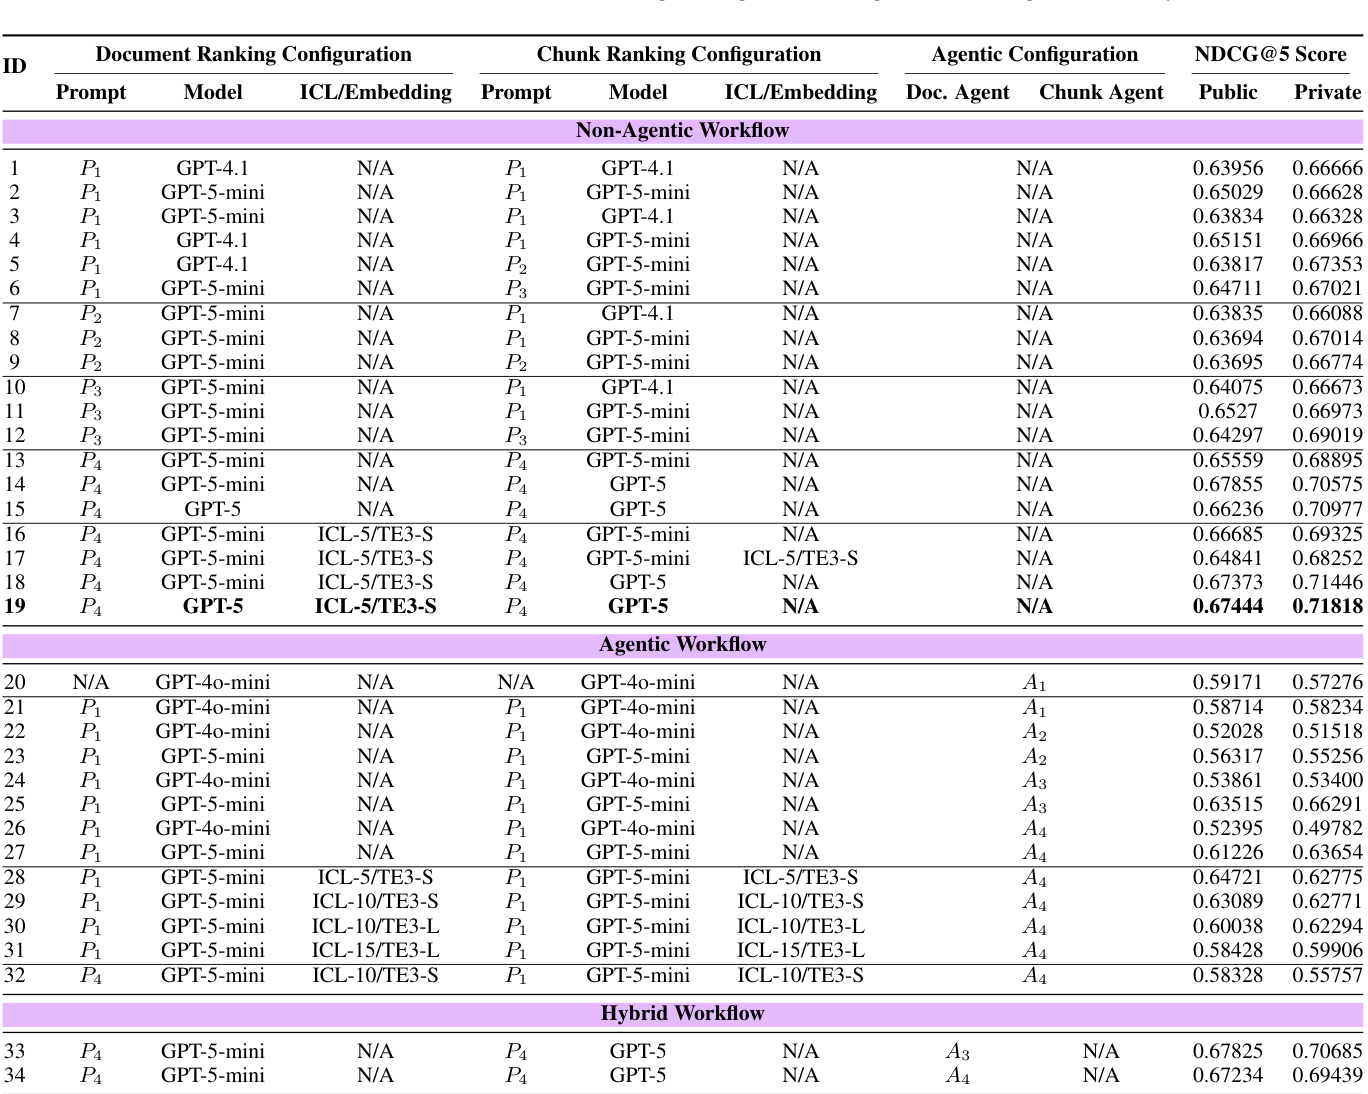The height and width of the screenshot is (1094, 1368).
Task: Click the ID column header
Action: [x=15, y=67]
